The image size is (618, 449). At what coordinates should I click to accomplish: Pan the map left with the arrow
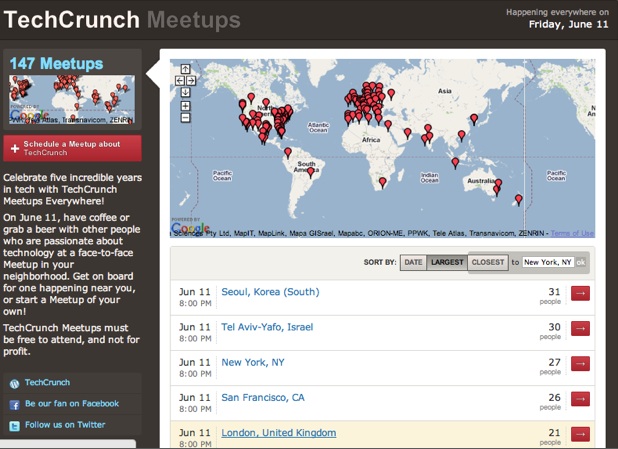[180, 81]
